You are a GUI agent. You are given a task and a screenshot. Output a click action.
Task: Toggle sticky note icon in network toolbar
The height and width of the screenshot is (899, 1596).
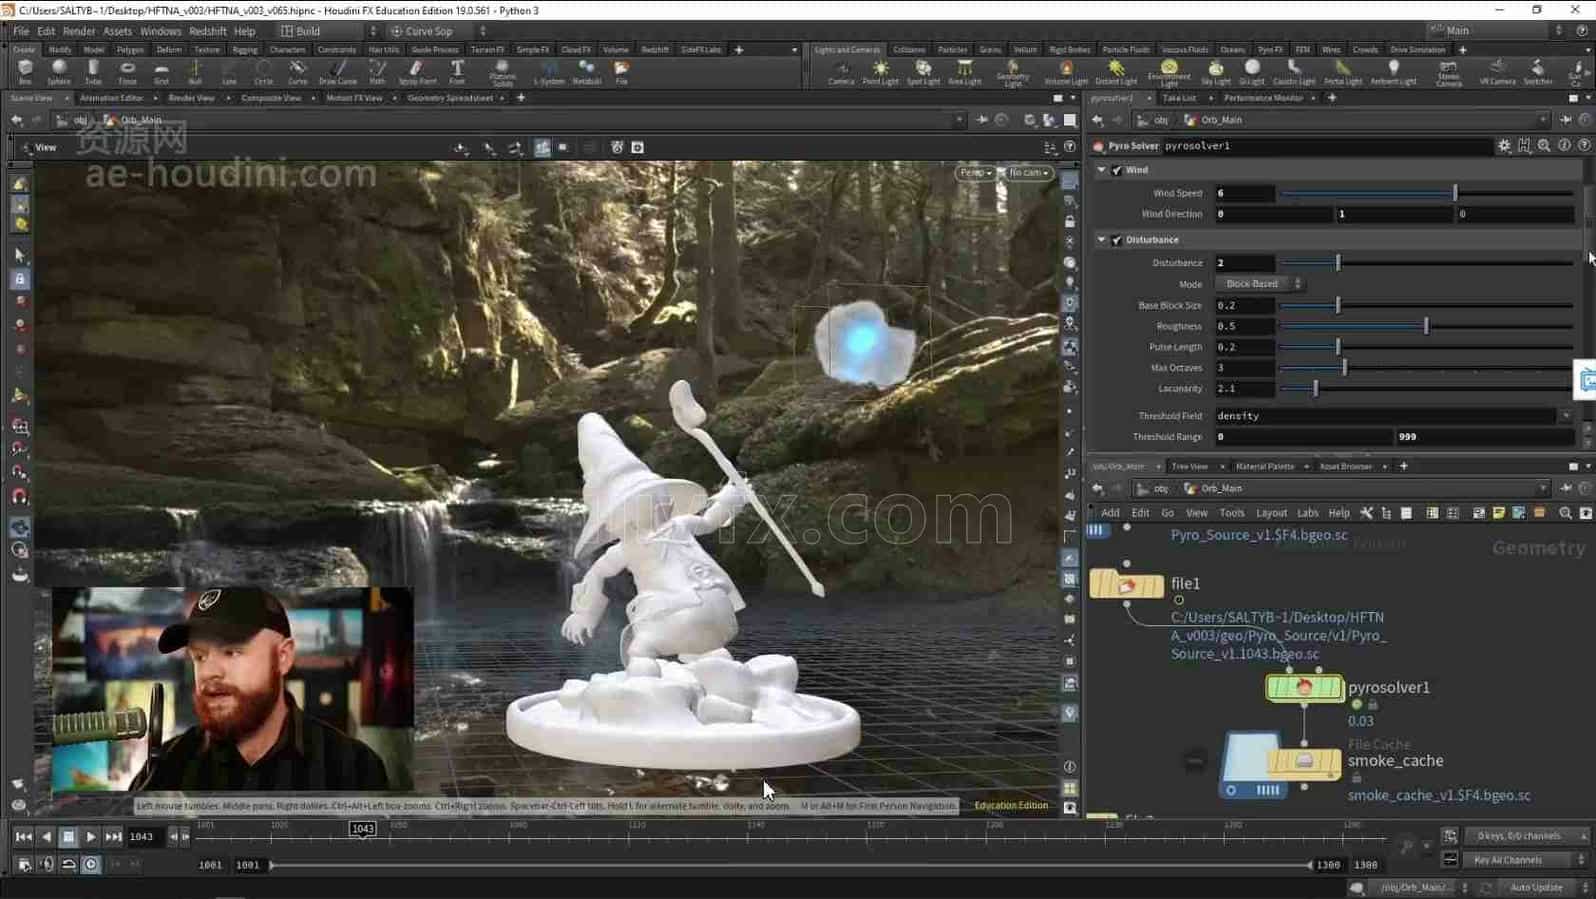[x=1498, y=513]
